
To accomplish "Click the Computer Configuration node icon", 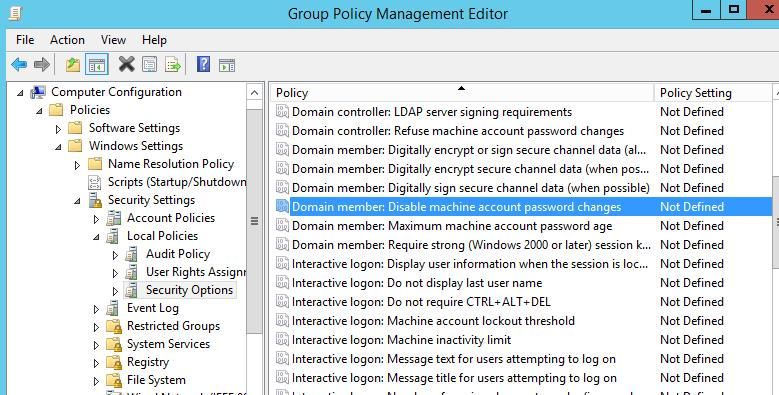I will 38,92.
